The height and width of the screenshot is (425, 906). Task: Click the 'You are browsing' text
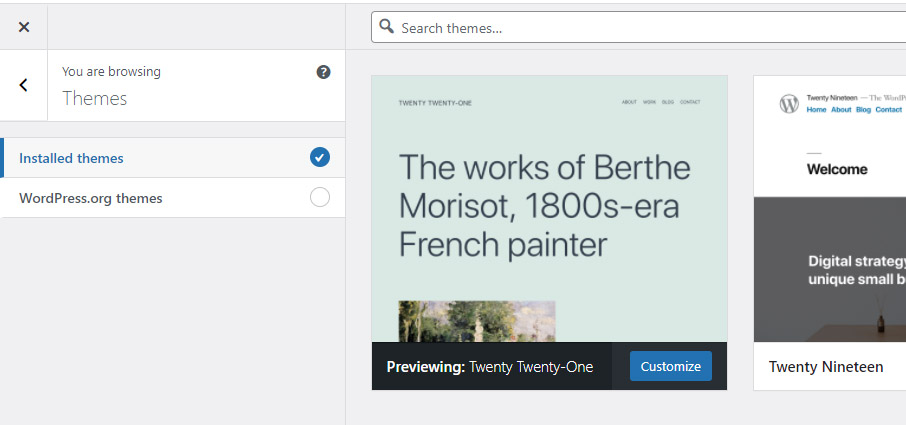click(x=112, y=72)
